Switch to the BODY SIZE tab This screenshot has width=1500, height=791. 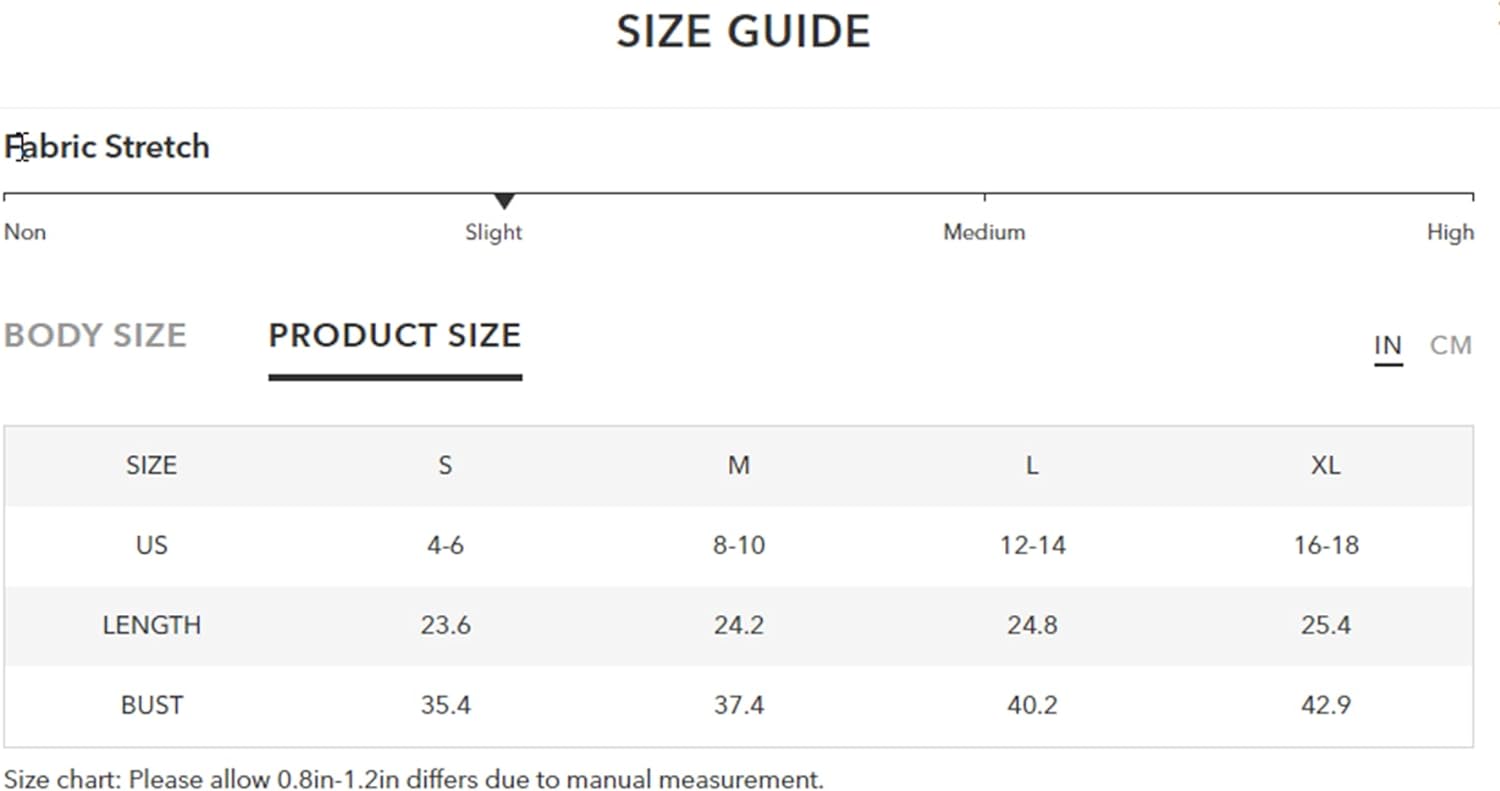(95, 335)
